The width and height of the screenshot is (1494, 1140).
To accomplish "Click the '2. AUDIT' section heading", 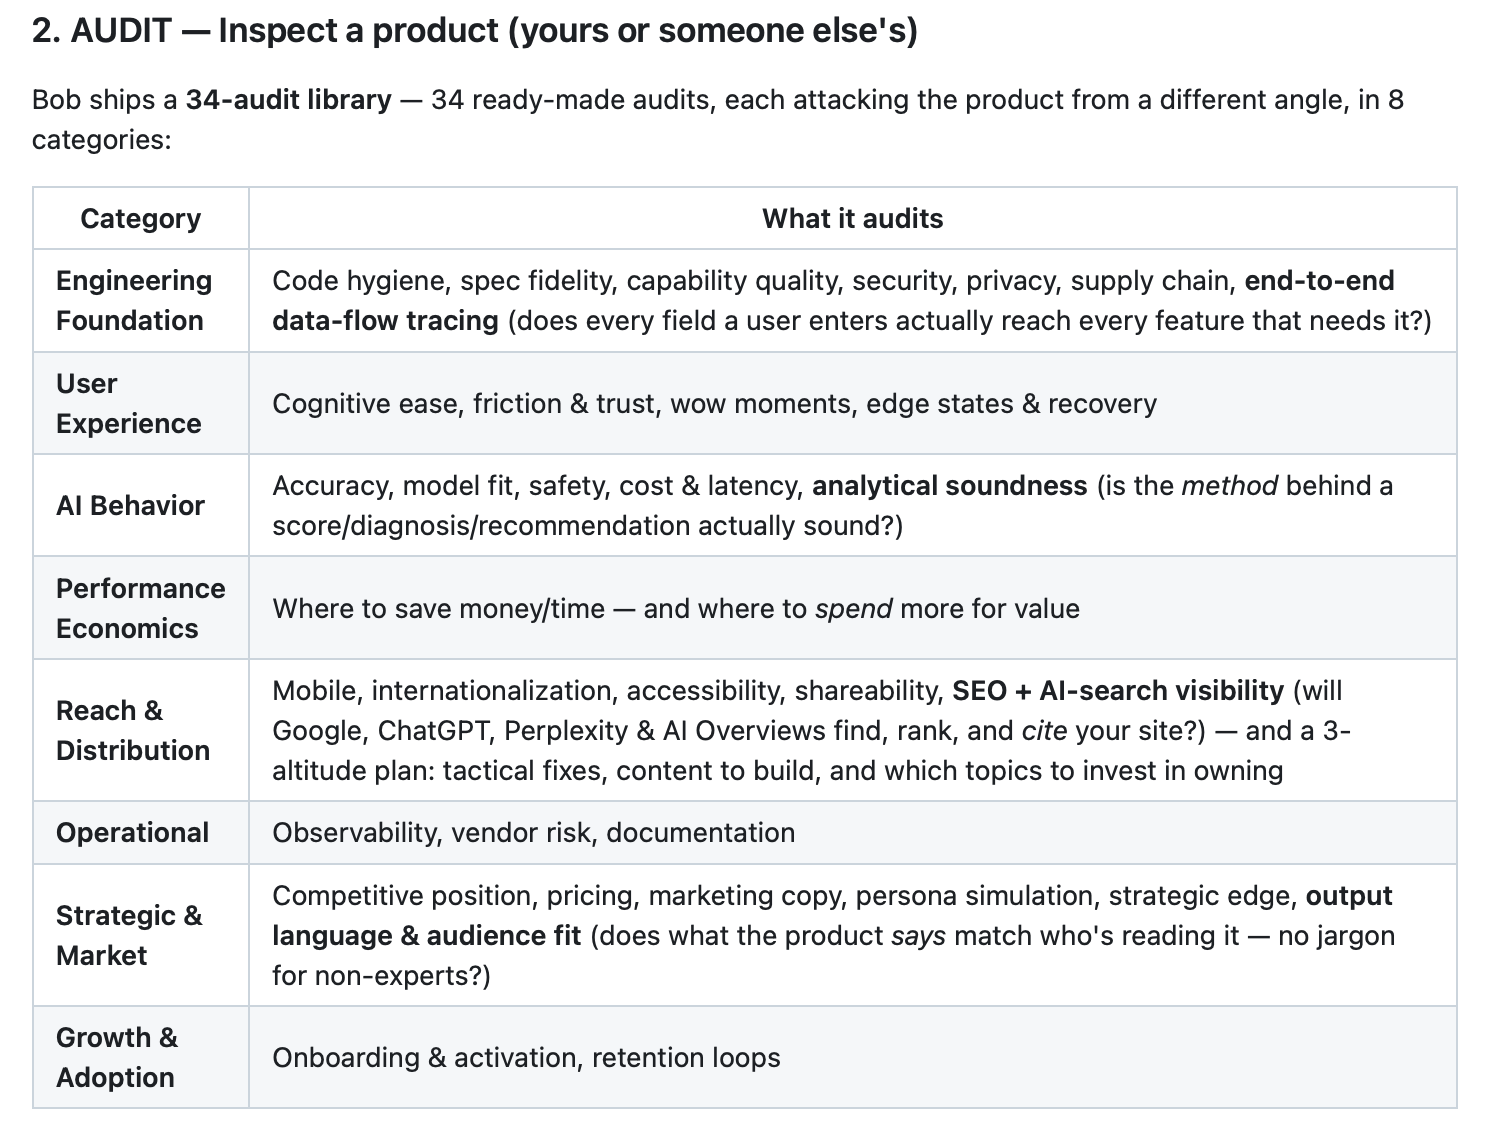I will coord(474,31).
